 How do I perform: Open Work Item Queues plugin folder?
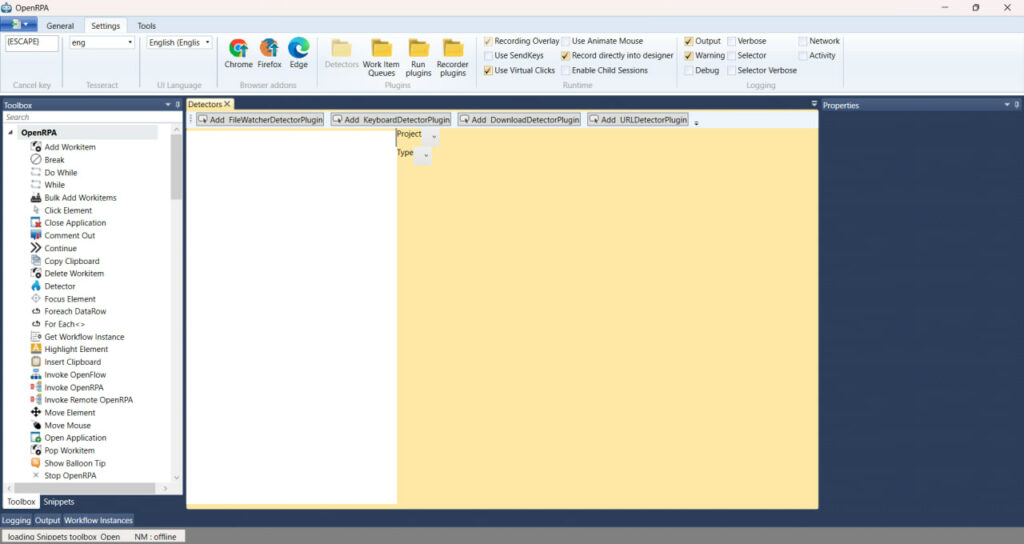point(381,57)
